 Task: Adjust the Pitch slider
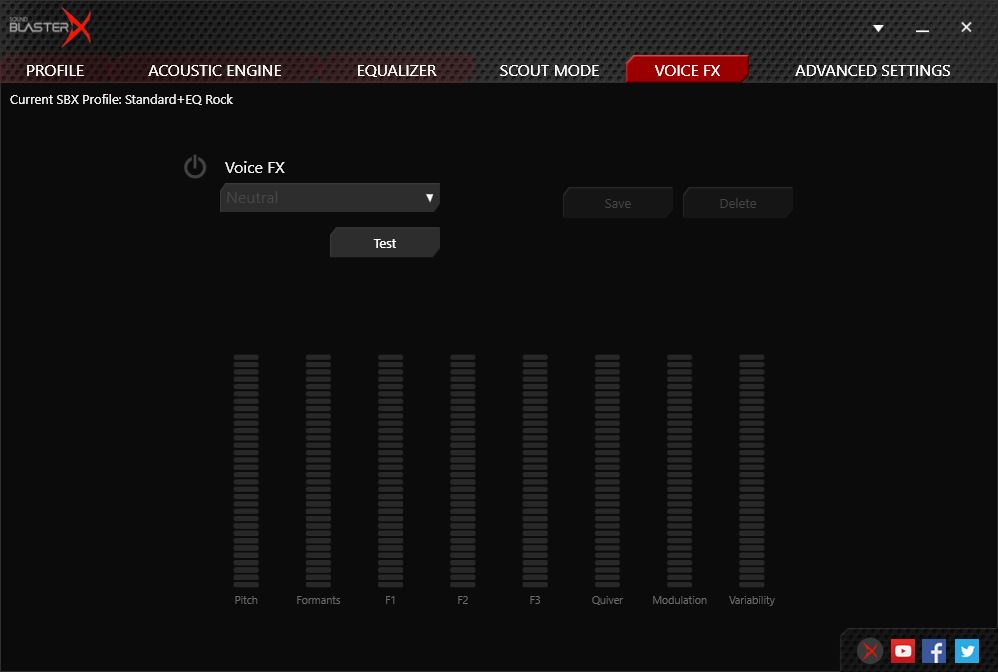point(246,470)
